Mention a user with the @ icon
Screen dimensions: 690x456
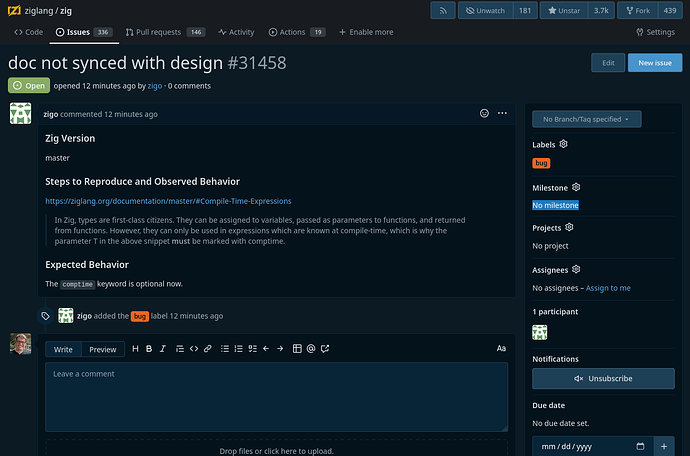coord(311,349)
